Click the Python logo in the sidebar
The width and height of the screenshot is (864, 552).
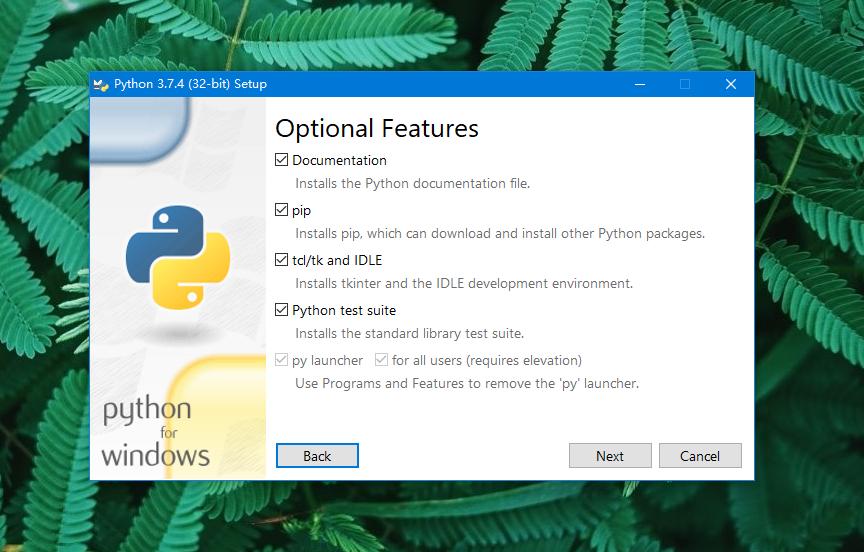point(178,257)
